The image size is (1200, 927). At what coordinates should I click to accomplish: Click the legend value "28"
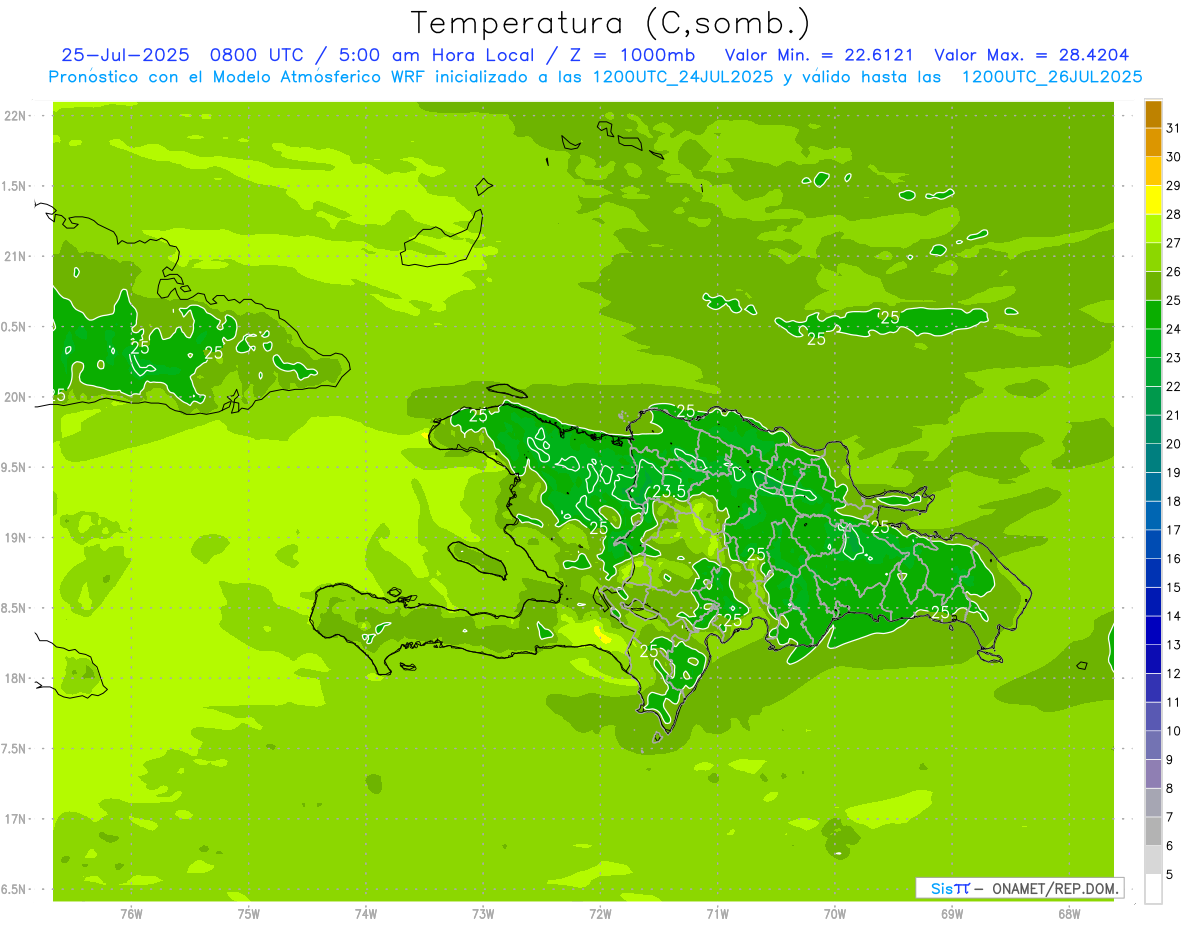click(x=1173, y=214)
